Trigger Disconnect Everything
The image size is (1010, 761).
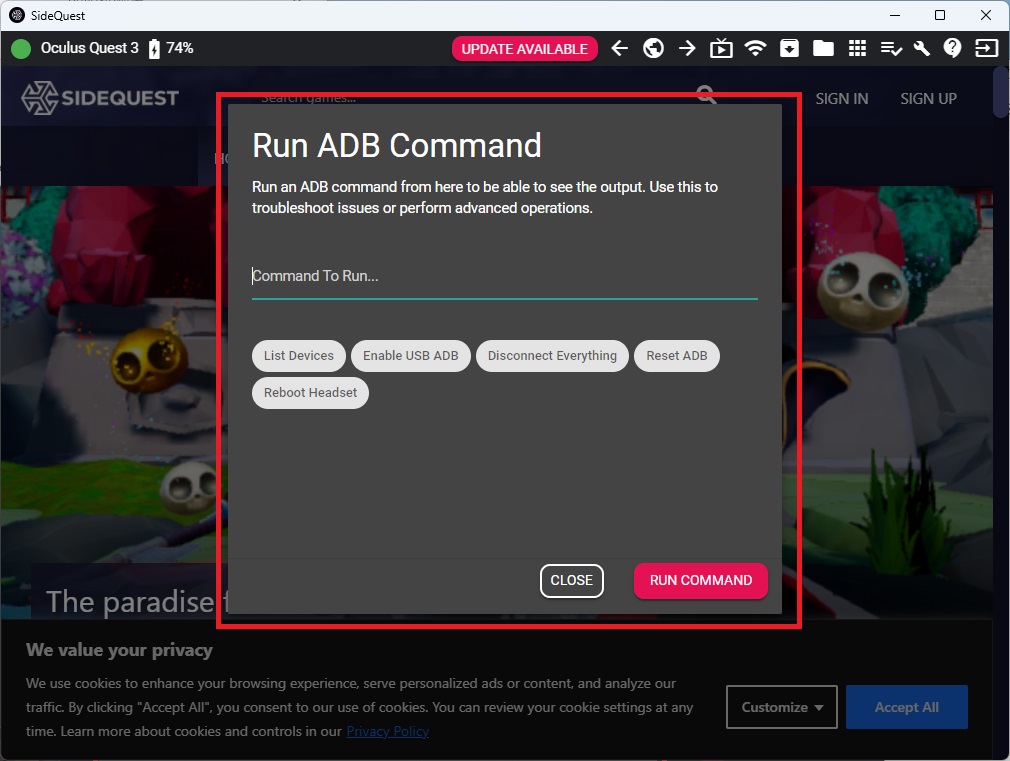(x=552, y=355)
